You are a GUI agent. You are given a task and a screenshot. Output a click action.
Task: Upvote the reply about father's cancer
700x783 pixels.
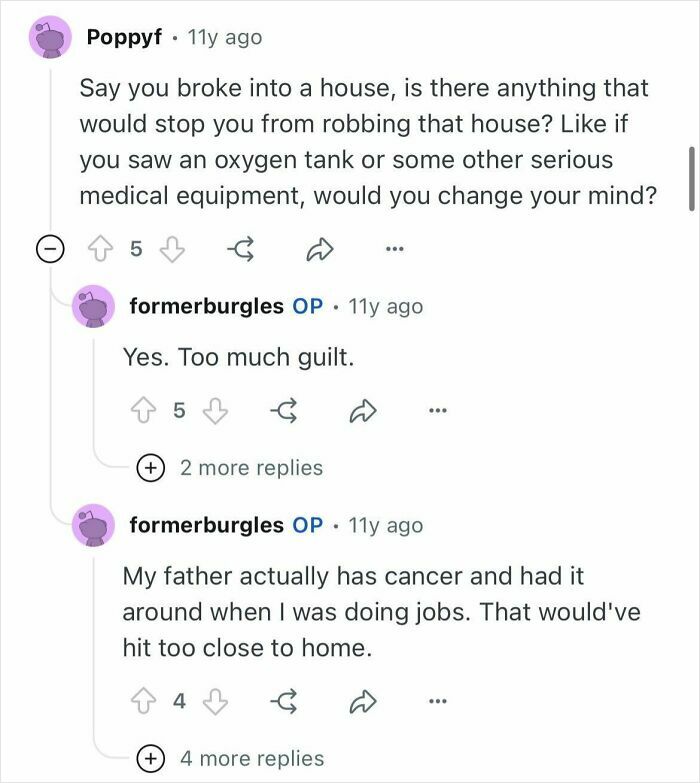tap(142, 701)
